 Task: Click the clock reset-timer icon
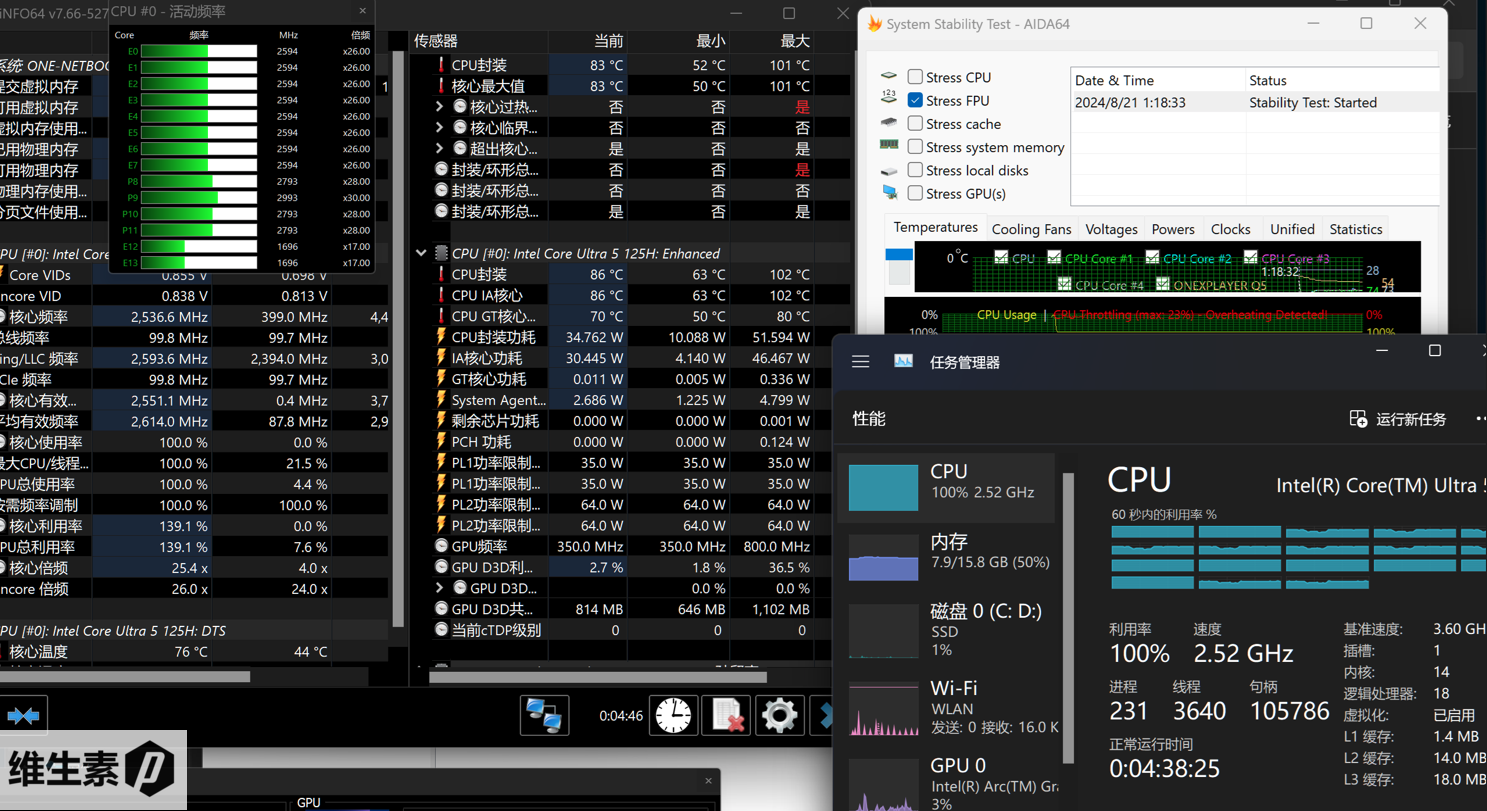pos(673,716)
